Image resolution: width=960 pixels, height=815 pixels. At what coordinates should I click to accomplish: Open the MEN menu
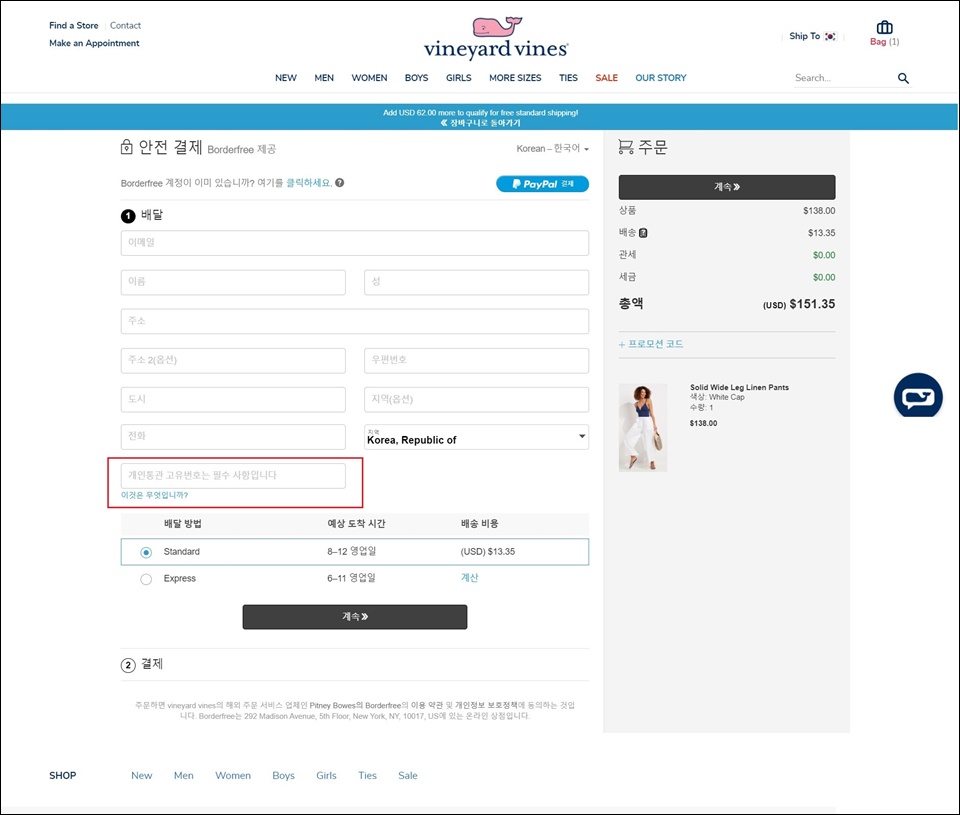324,78
